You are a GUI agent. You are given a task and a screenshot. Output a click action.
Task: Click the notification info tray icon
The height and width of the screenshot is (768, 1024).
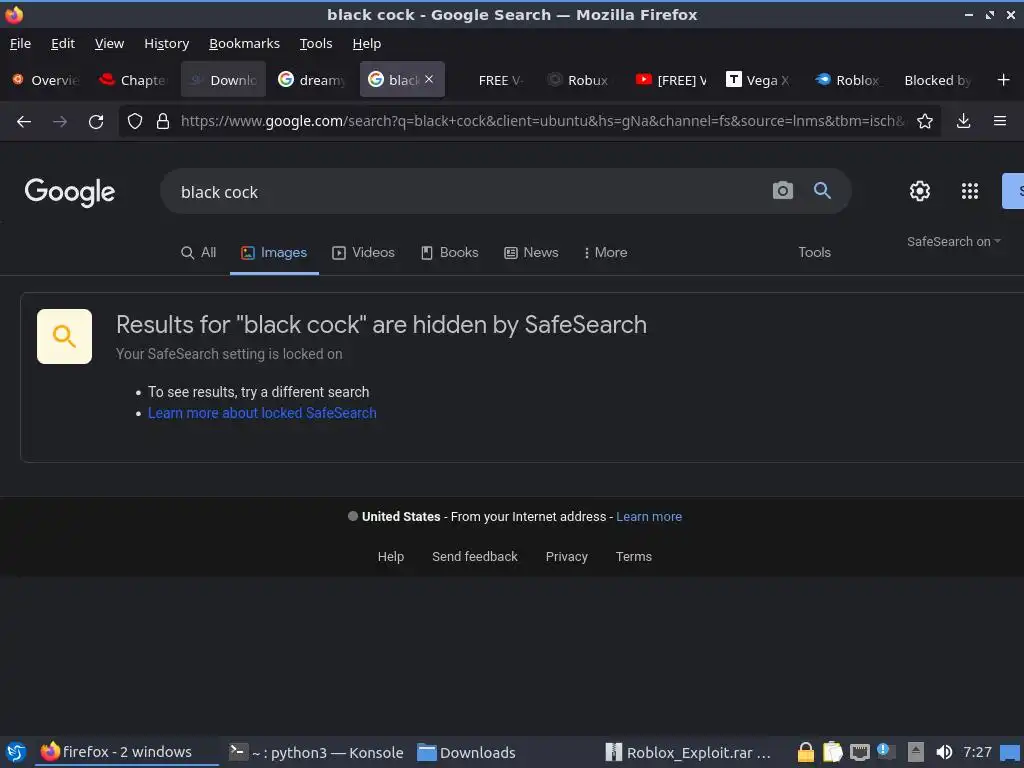click(886, 752)
